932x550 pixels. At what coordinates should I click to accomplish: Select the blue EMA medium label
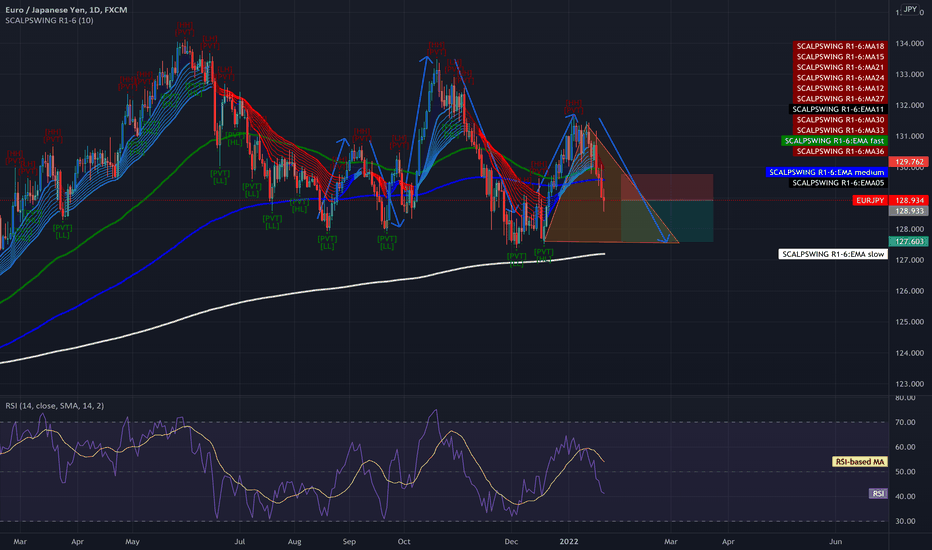pyautogui.click(x=826, y=172)
